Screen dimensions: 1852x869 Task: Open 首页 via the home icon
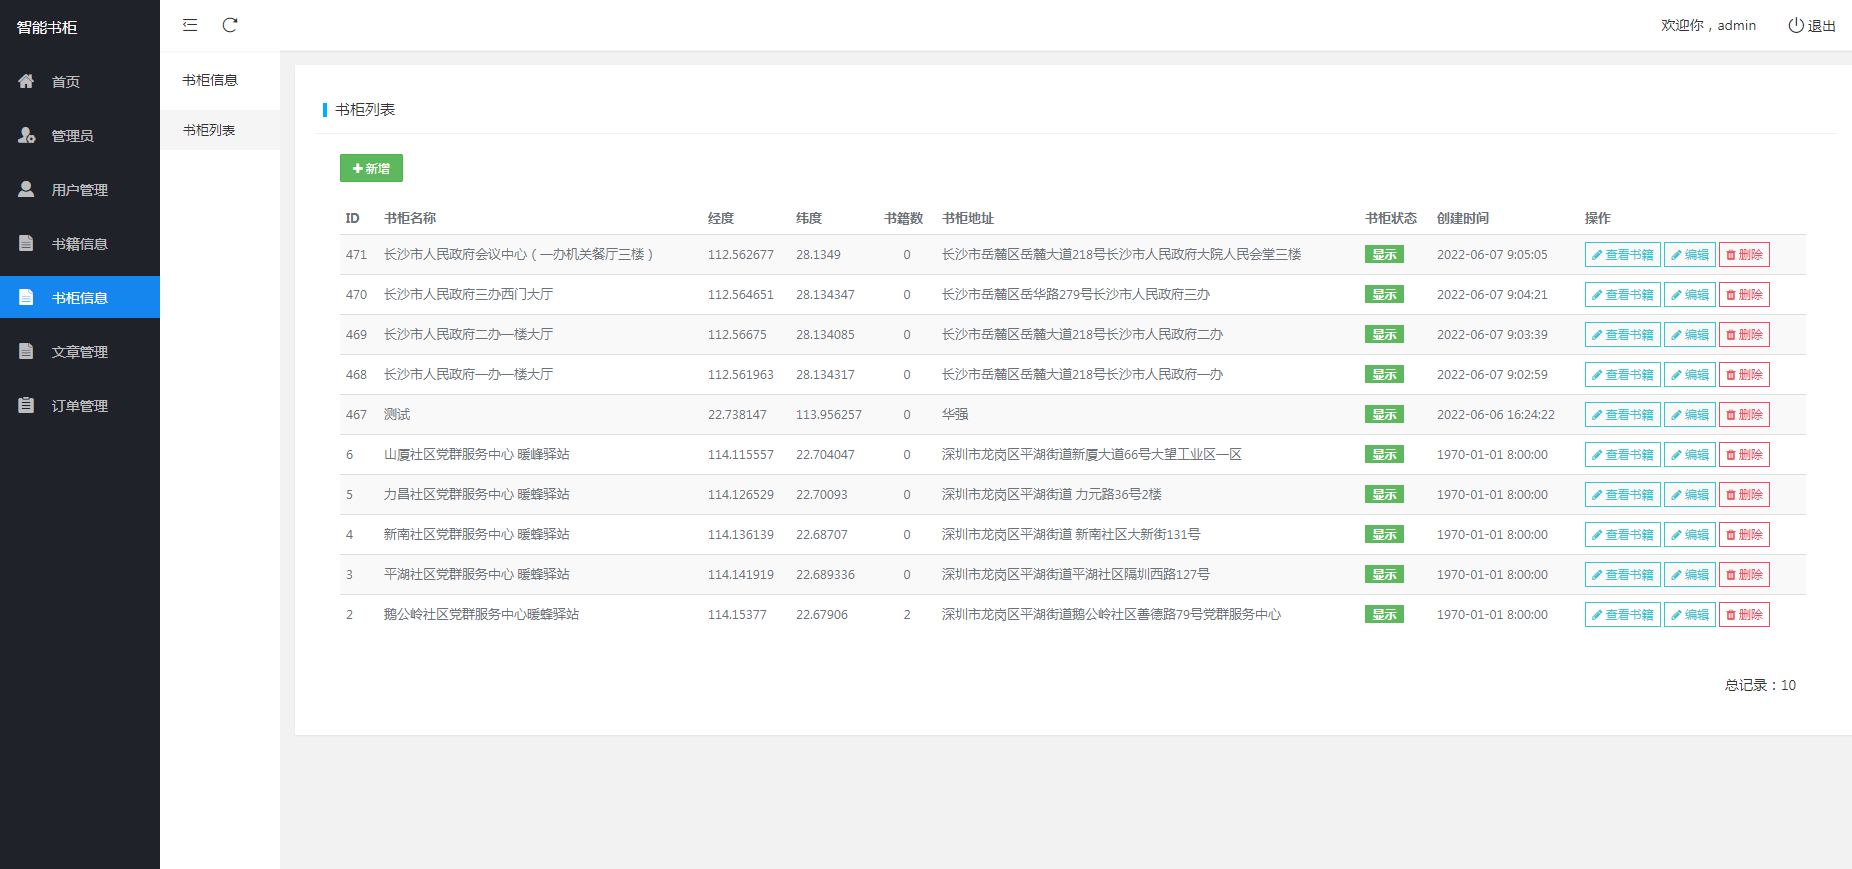click(x=27, y=81)
